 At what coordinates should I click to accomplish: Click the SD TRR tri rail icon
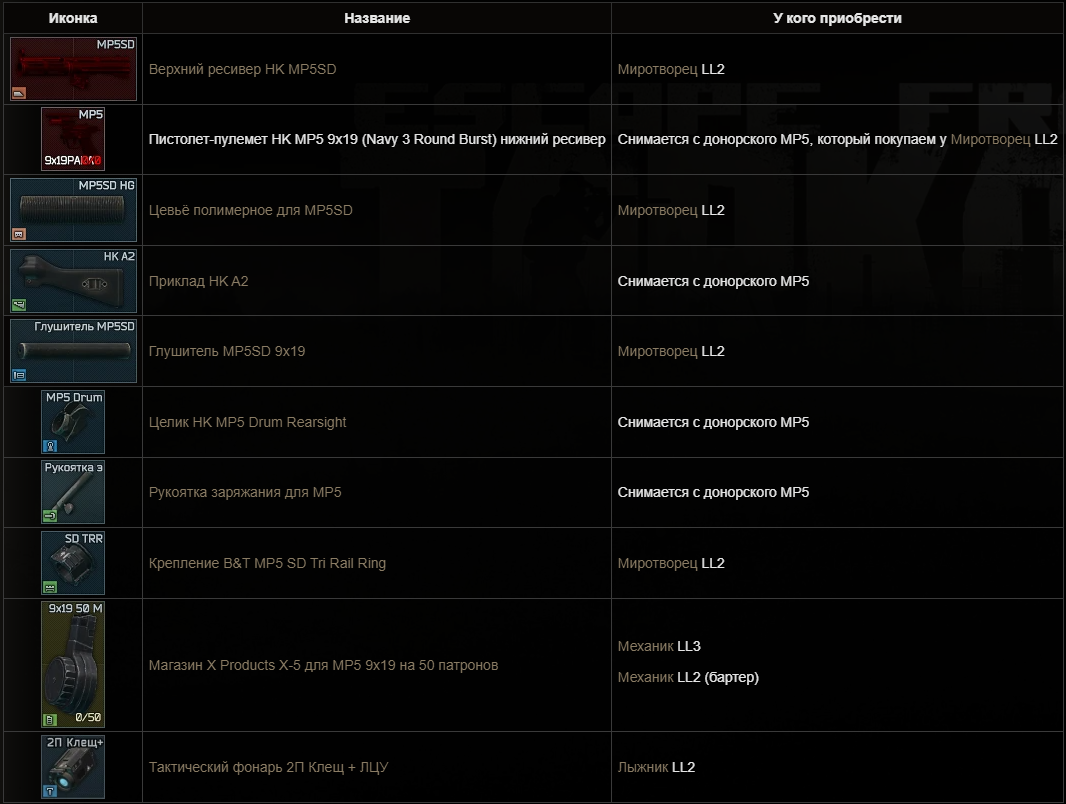coord(73,563)
